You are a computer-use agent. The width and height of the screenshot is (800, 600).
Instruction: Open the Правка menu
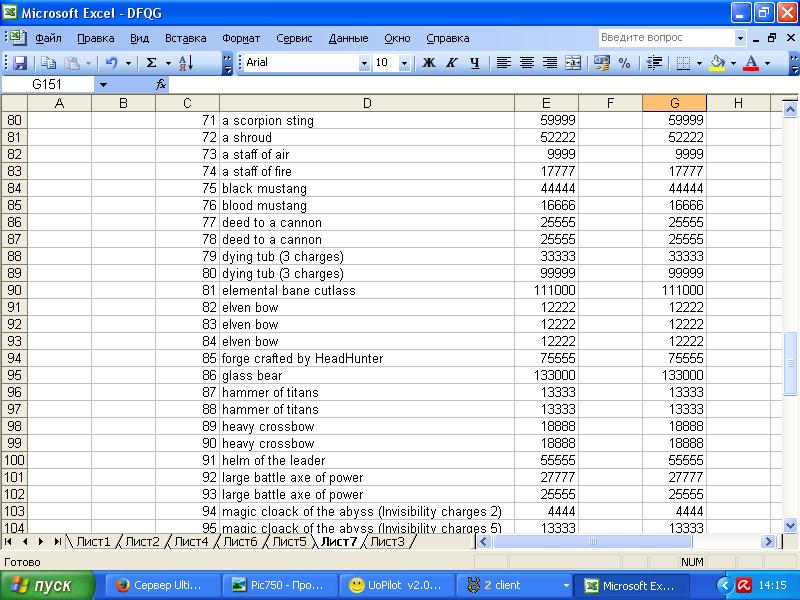click(95, 38)
